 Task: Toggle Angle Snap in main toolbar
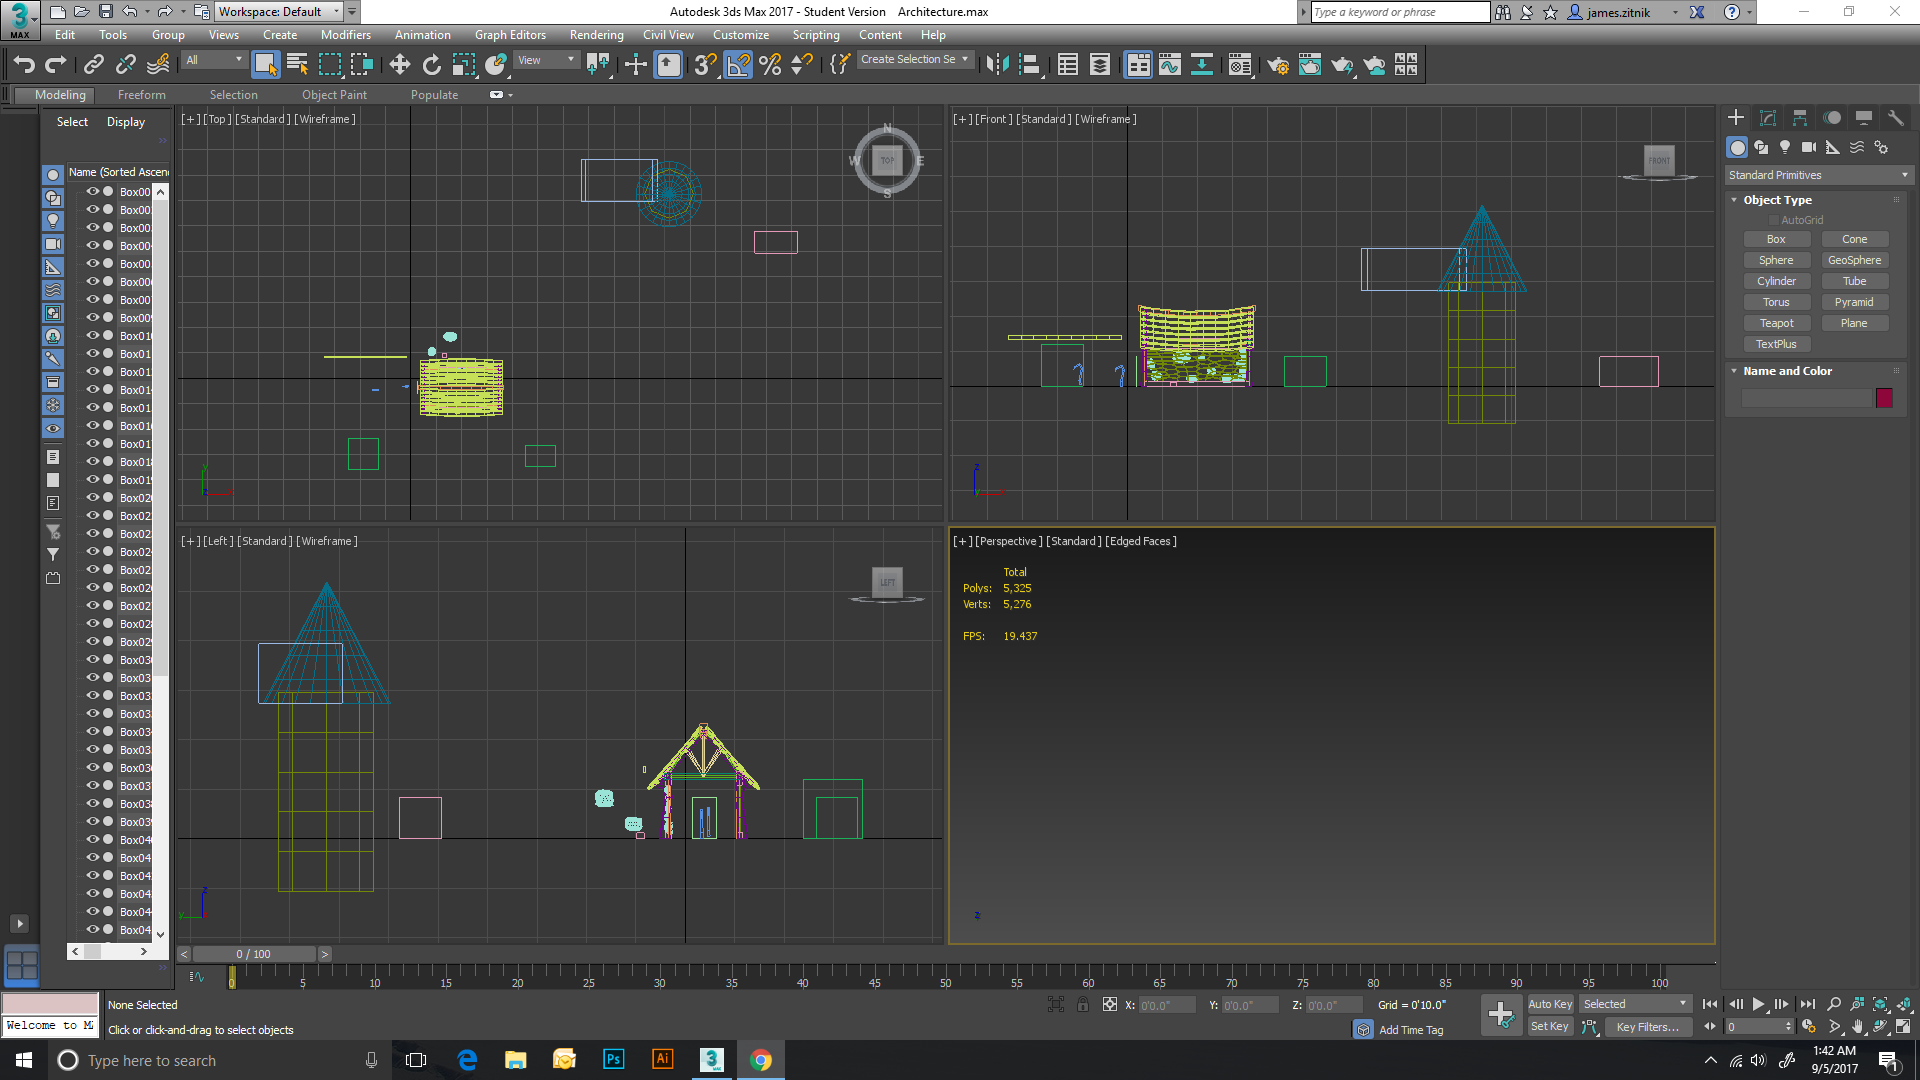(x=738, y=65)
